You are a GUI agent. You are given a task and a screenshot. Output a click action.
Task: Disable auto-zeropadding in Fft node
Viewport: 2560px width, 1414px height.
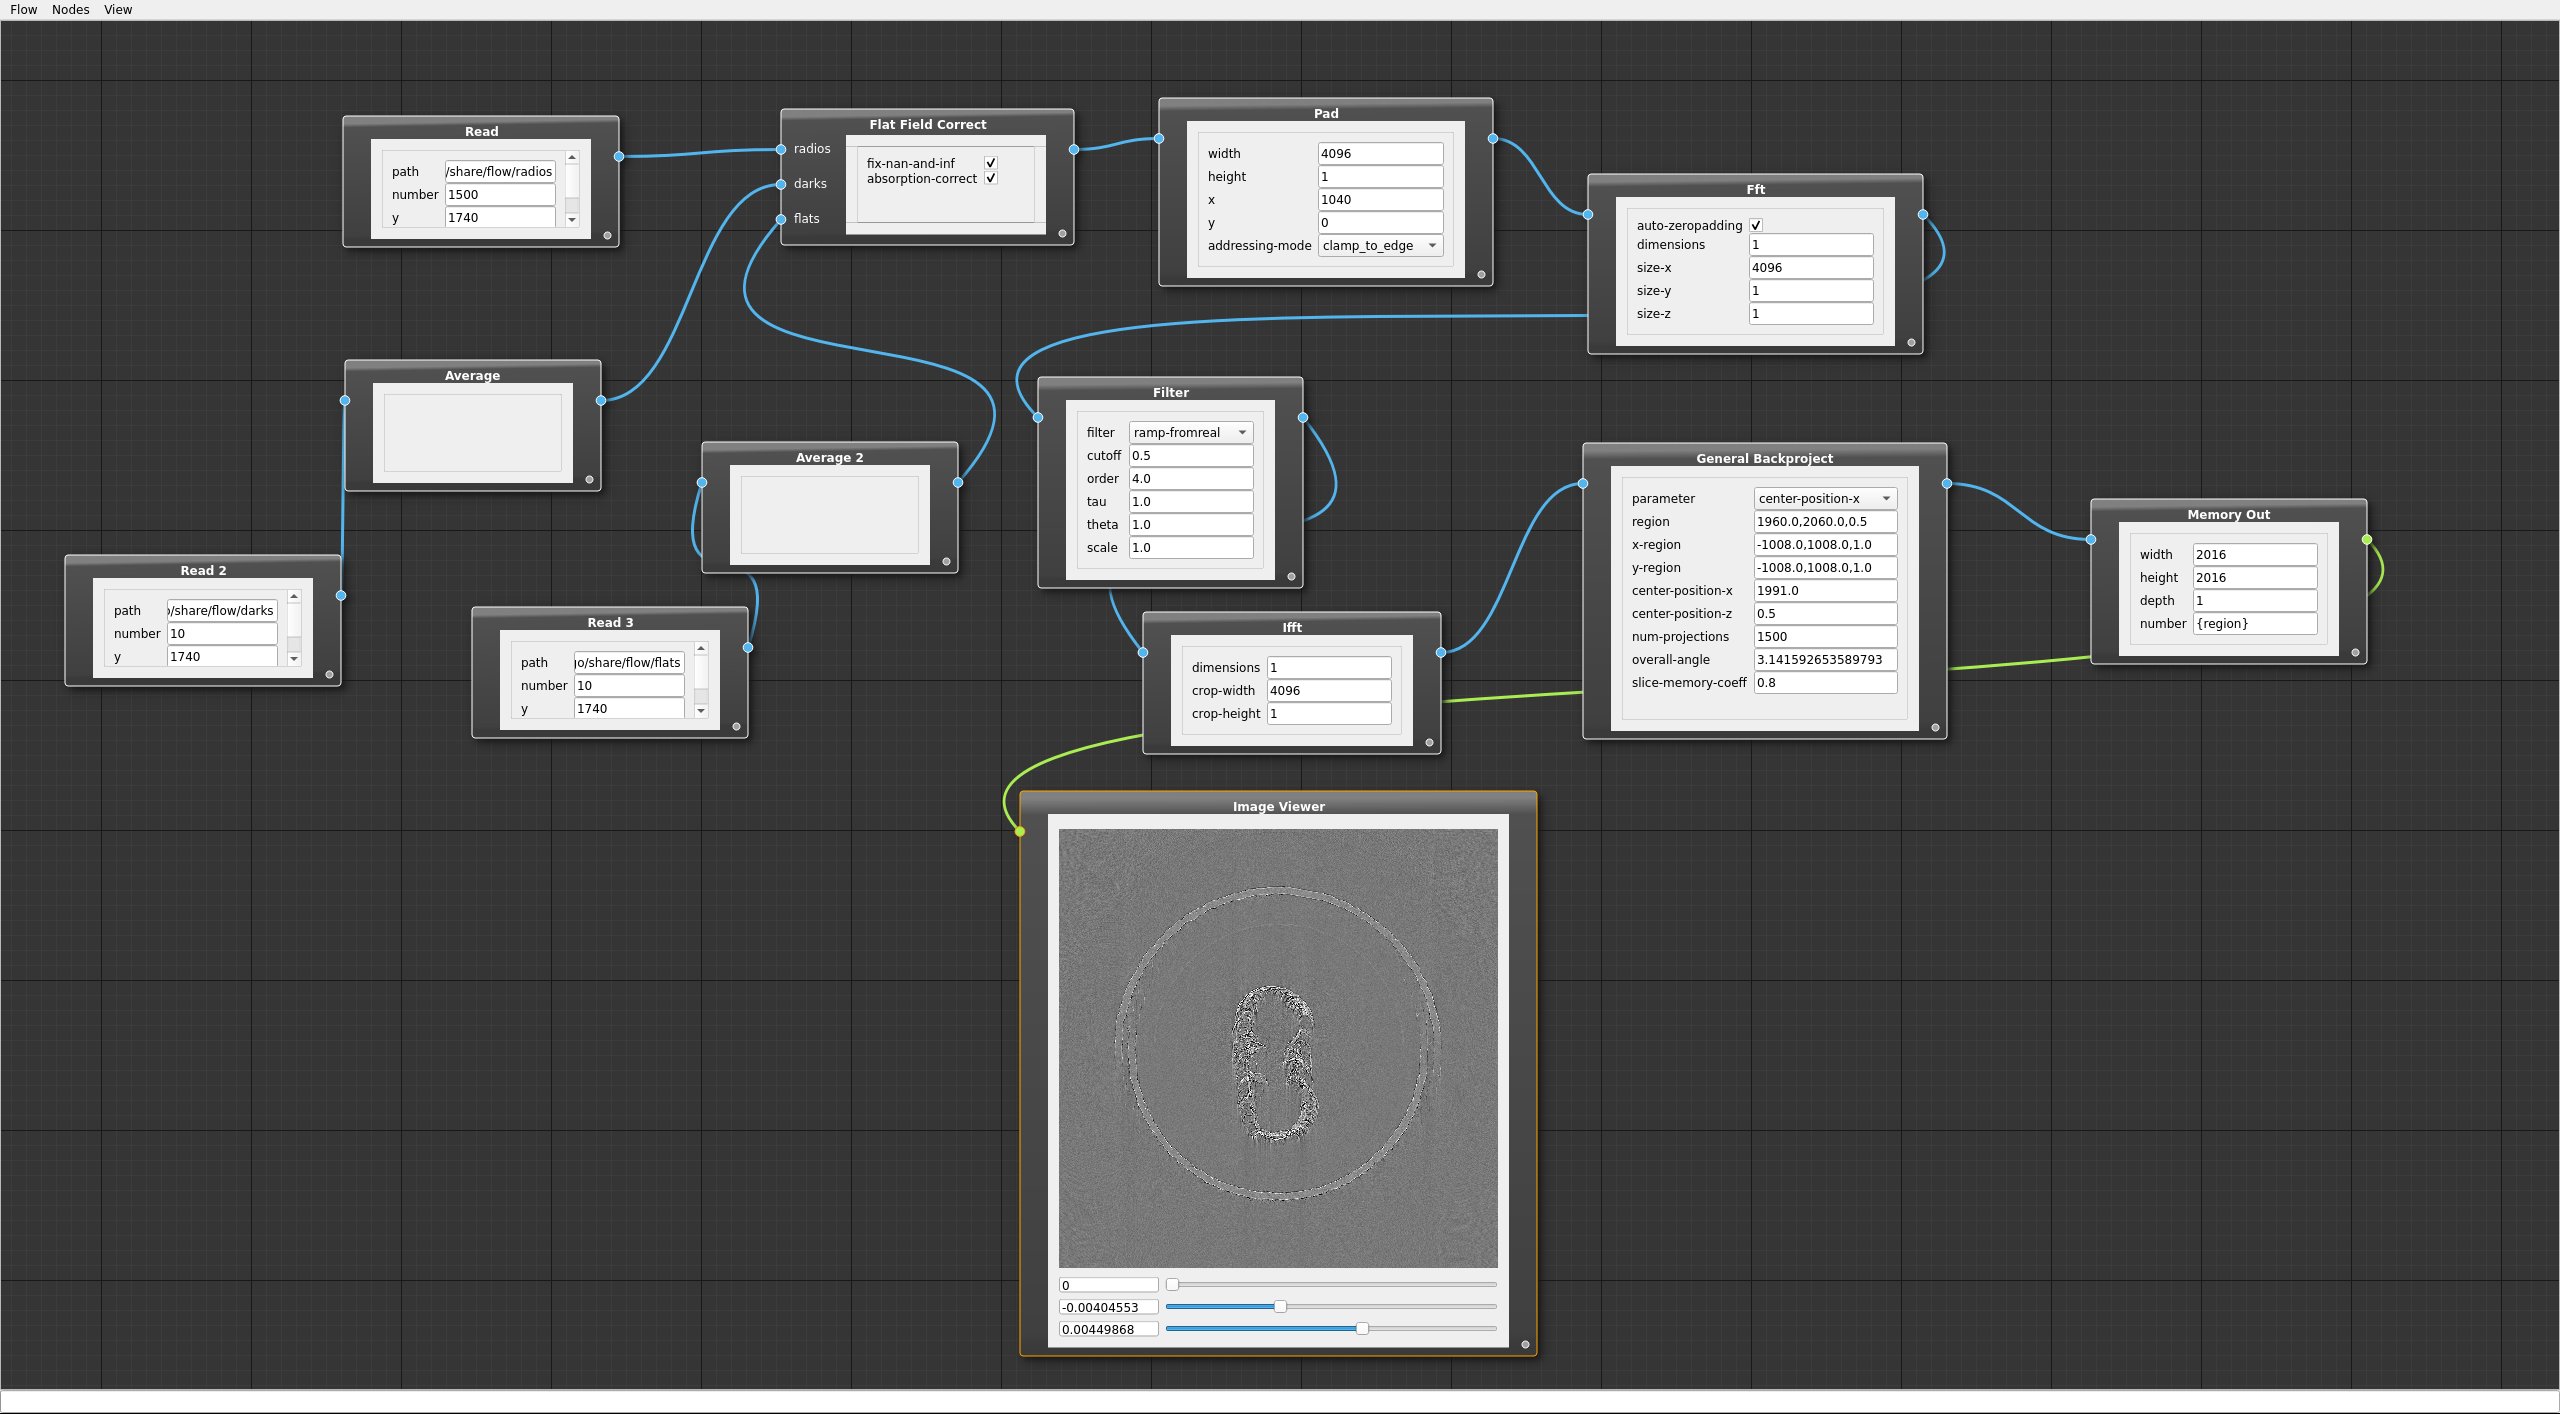[x=1756, y=226]
